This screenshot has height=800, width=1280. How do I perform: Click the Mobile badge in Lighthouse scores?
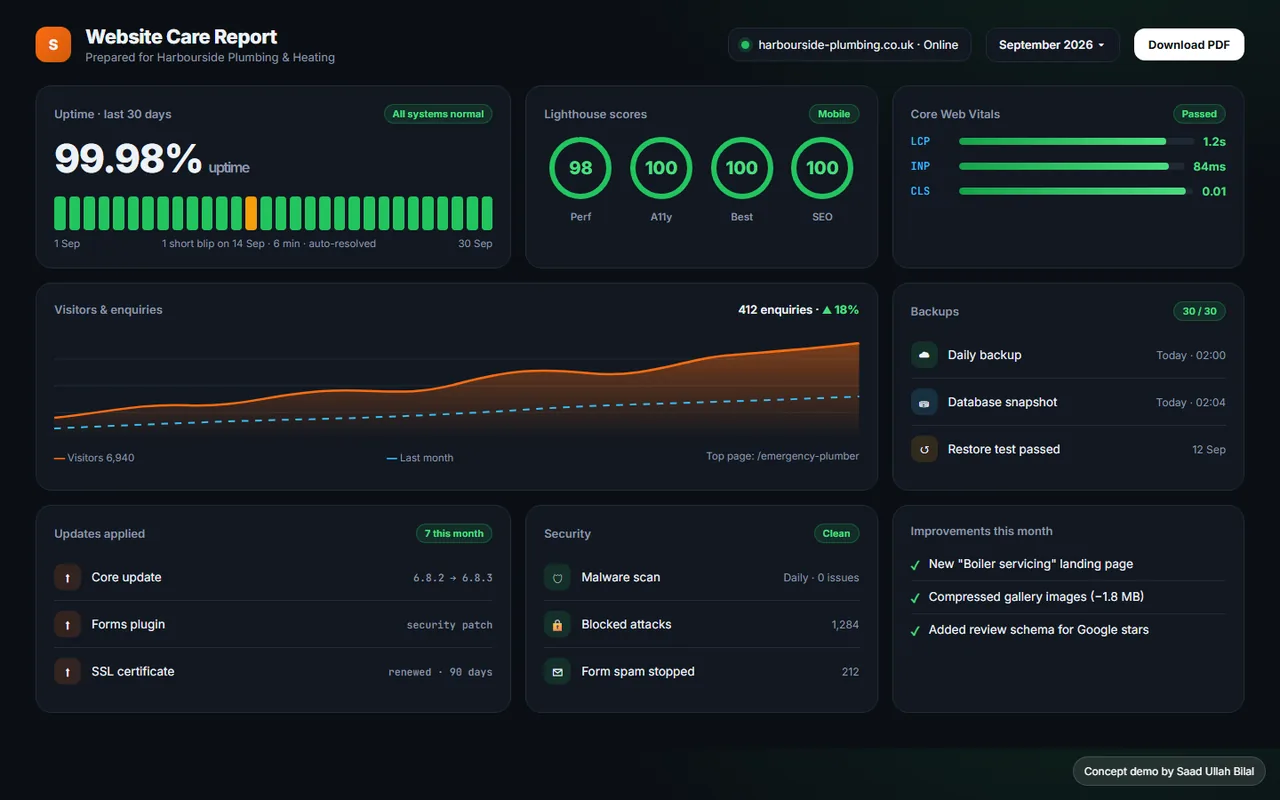pos(834,114)
